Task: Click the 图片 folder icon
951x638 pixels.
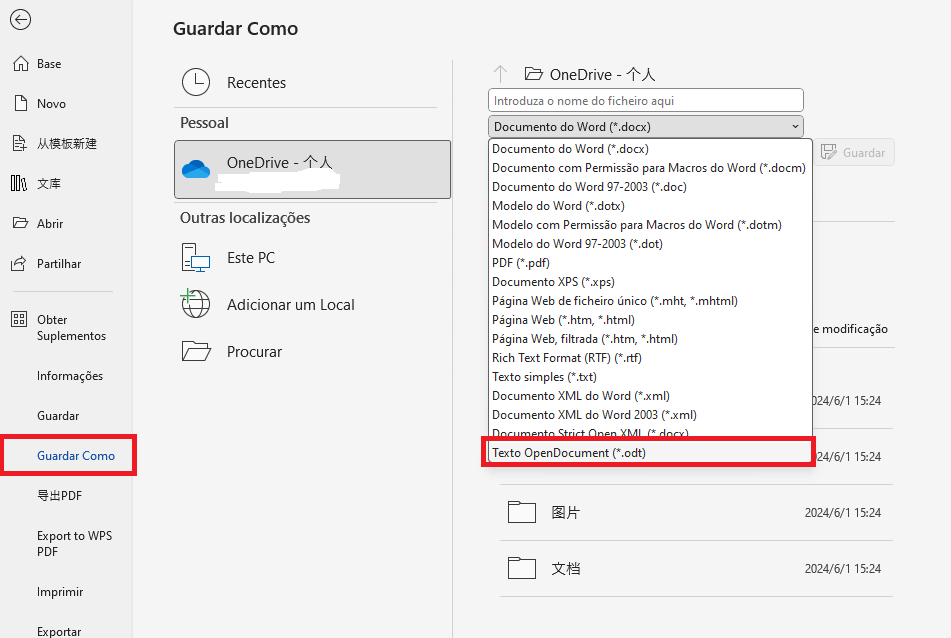Action: [x=522, y=512]
